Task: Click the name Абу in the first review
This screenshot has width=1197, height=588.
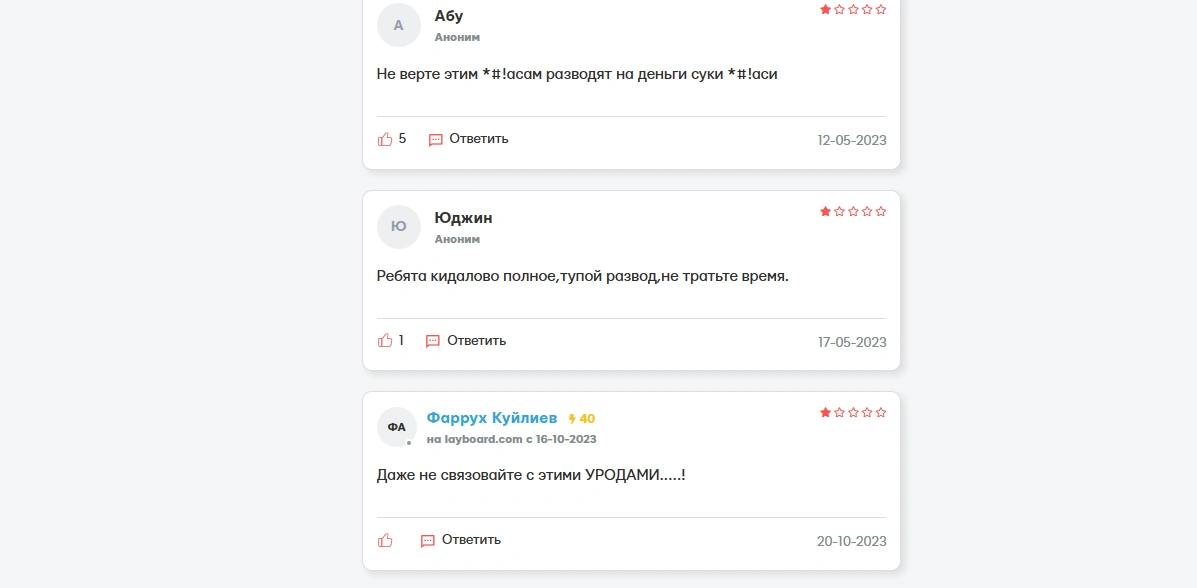Action: click(x=449, y=16)
